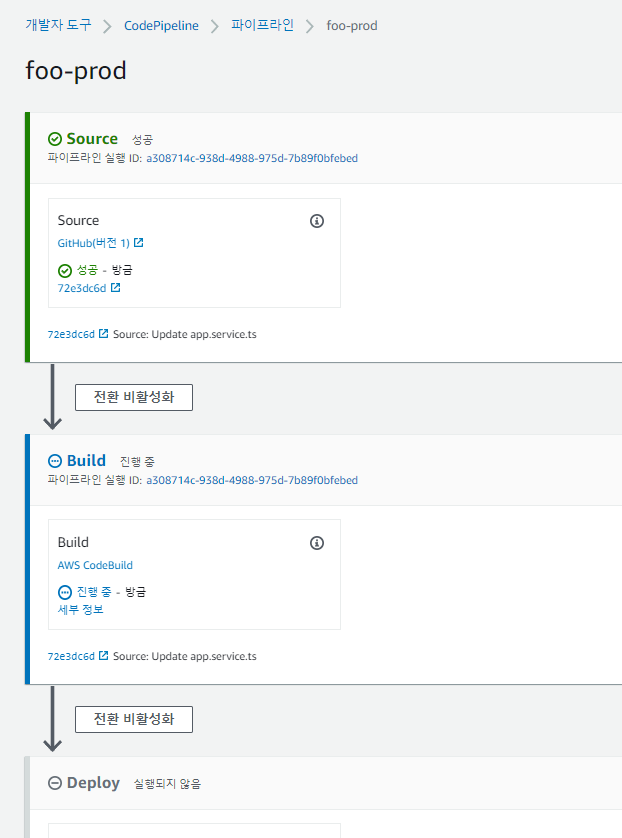Viewport: 622px width, 838px height.
Task: Click external link icon in Build stage commit footer
Action: [x=104, y=656]
